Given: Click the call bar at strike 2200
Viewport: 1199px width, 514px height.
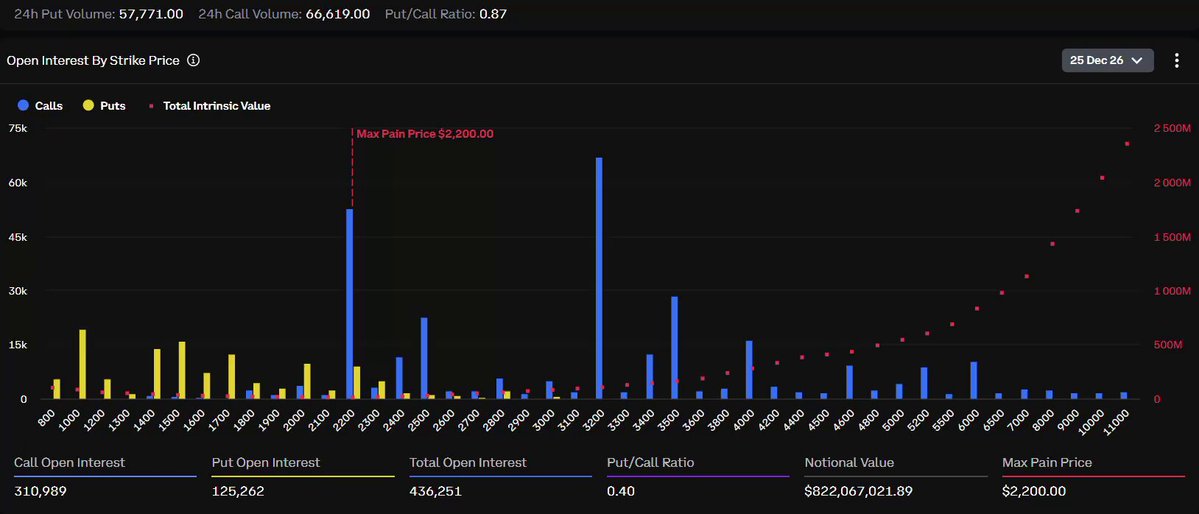Looking at the screenshot, I should 349,304.
